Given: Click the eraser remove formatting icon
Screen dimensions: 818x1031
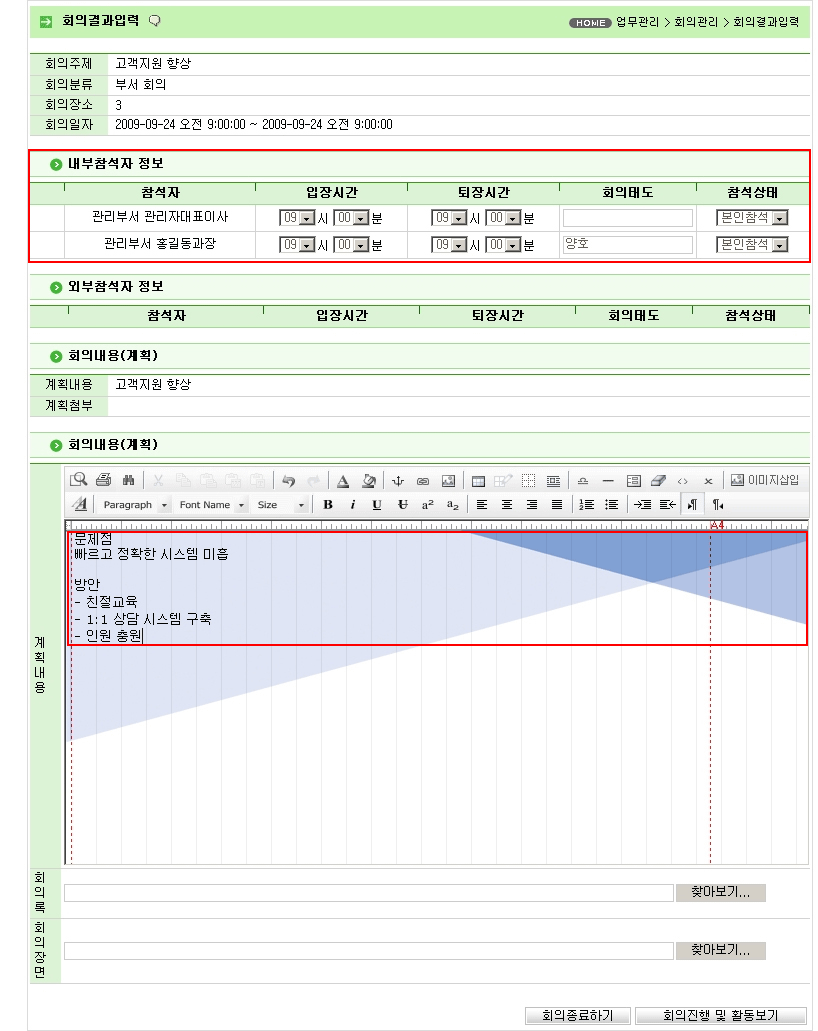Looking at the screenshot, I should (658, 480).
